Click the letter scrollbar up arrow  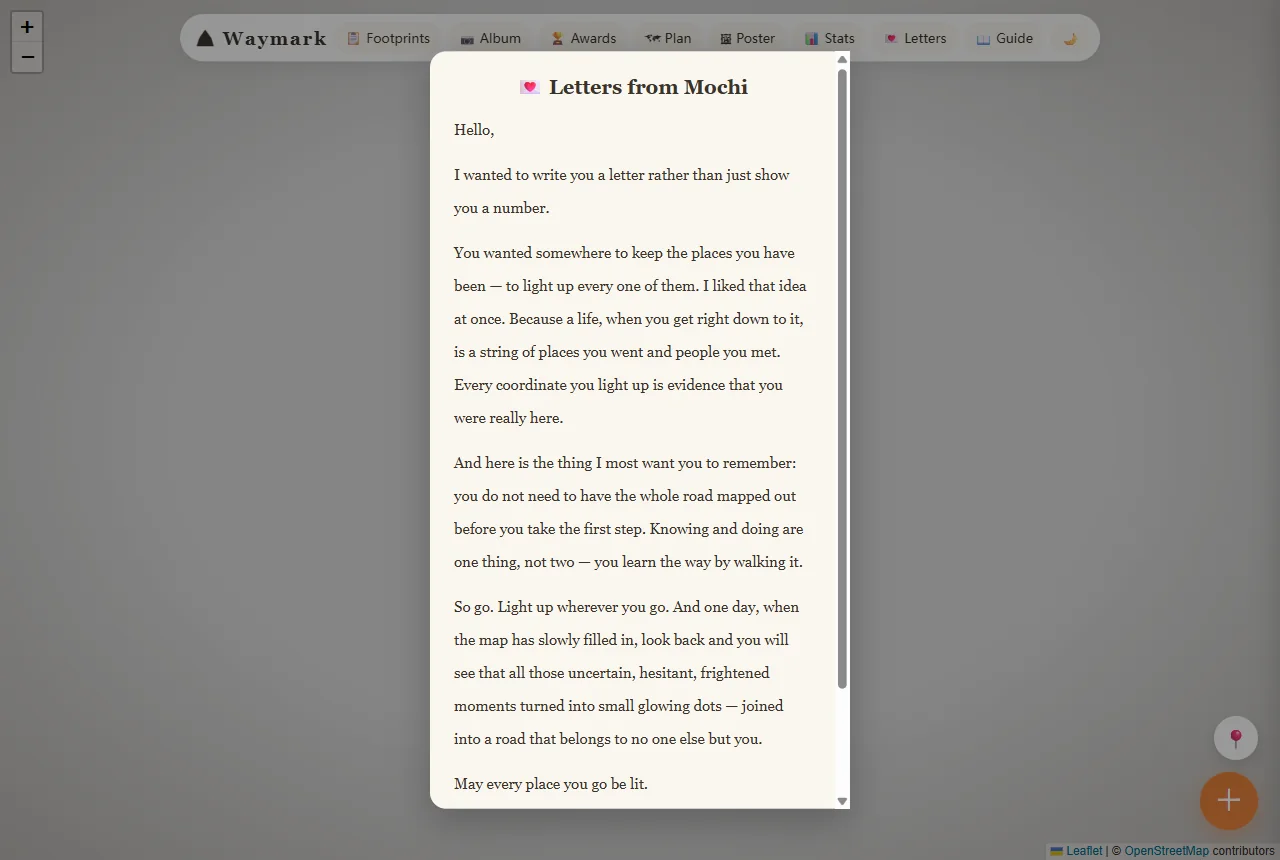pyautogui.click(x=842, y=60)
